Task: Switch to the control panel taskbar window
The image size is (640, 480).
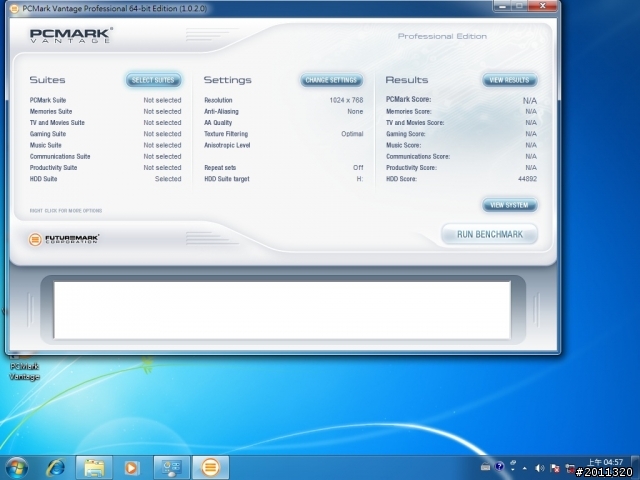Action: 171,468
